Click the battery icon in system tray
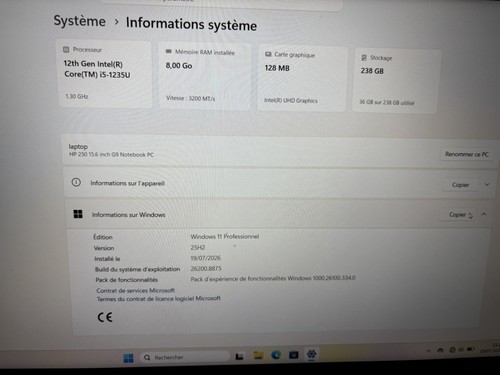Image resolution: width=500 pixels, height=375 pixels. pos(471,349)
